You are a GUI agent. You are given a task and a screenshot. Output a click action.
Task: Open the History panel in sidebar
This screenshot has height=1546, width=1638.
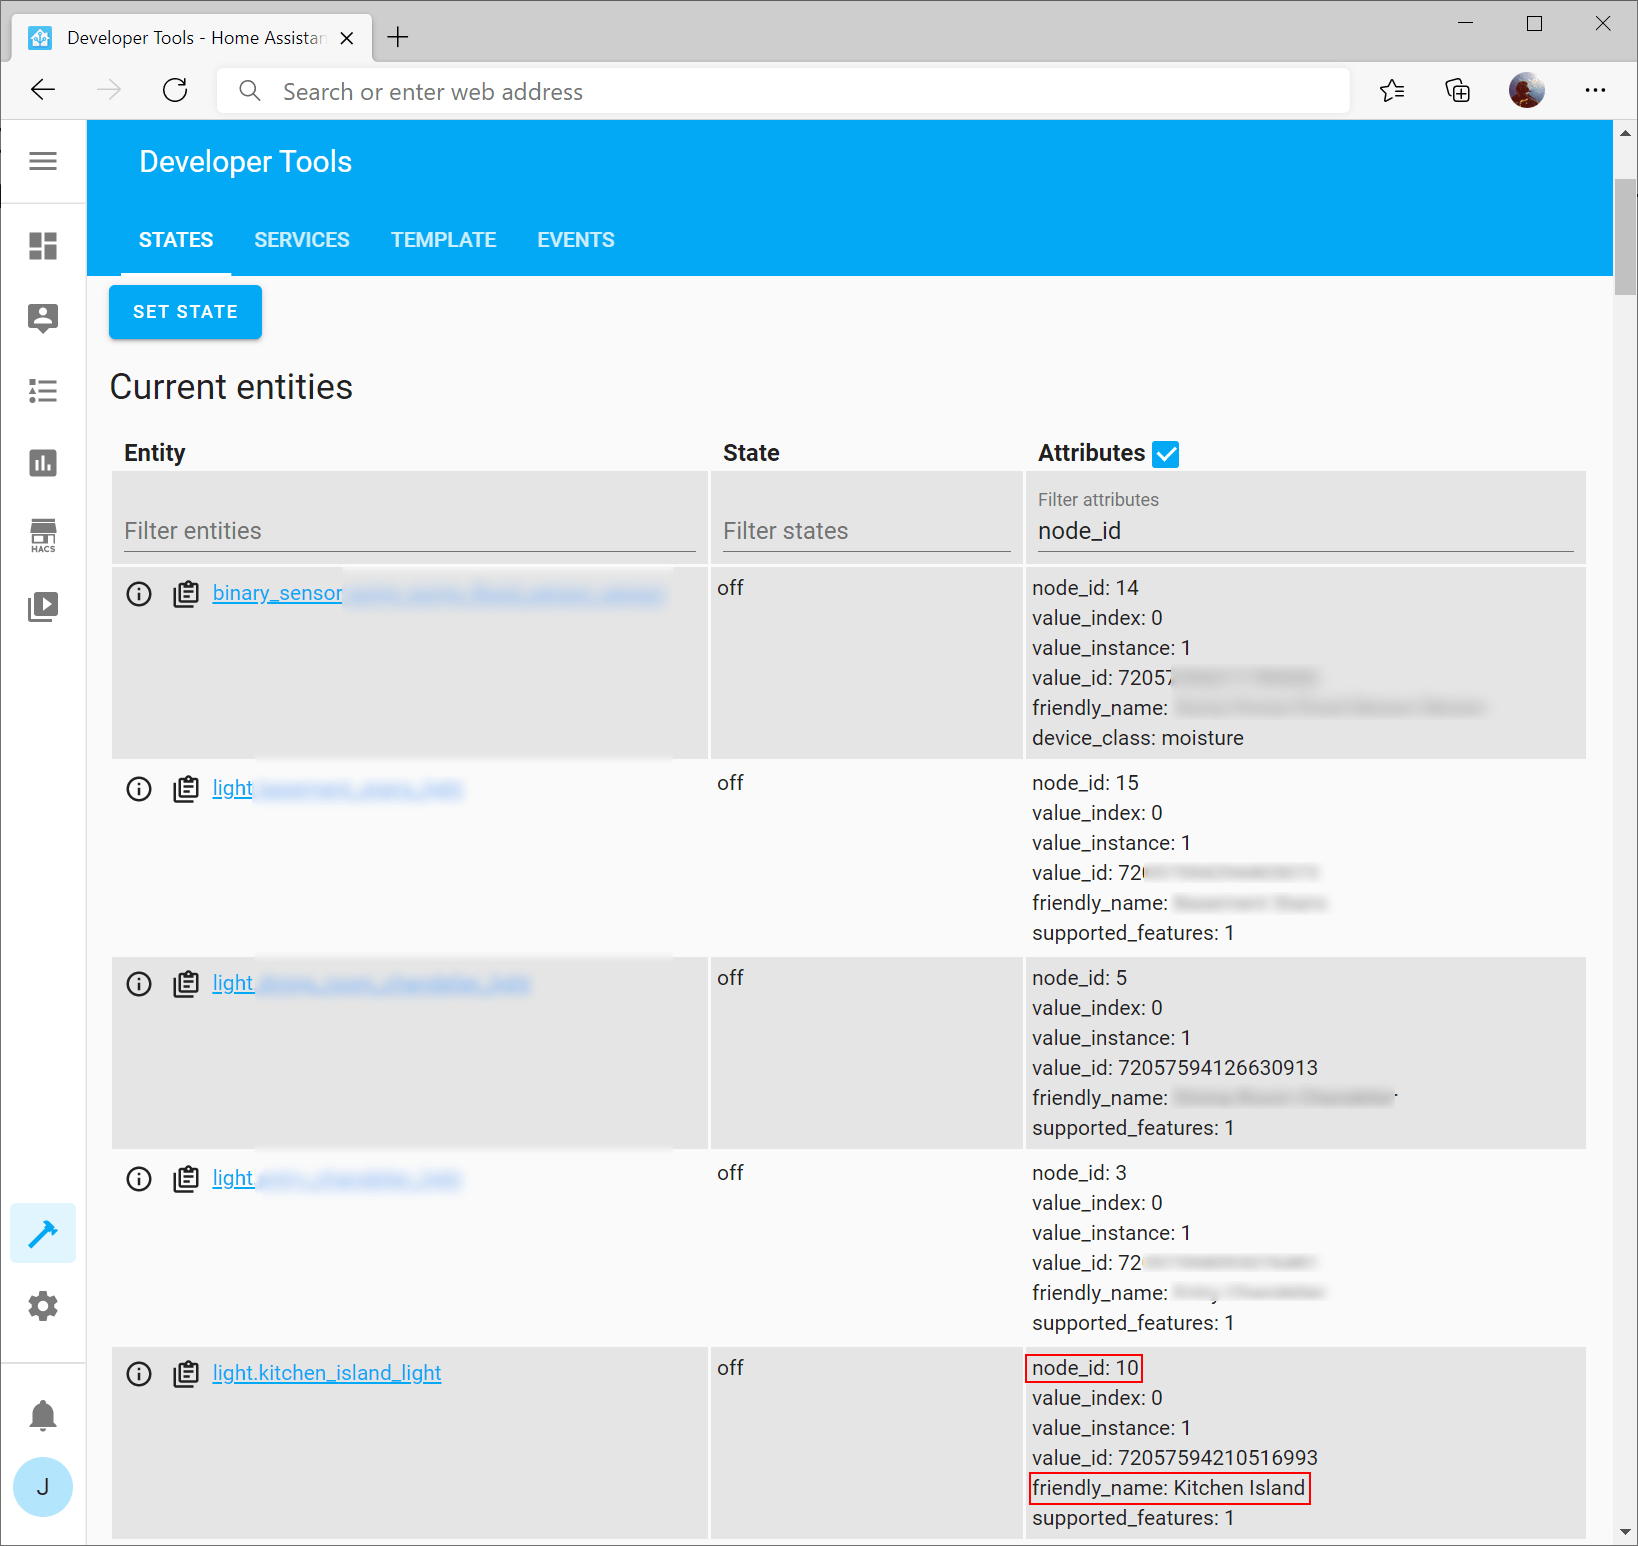pos(44,463)
